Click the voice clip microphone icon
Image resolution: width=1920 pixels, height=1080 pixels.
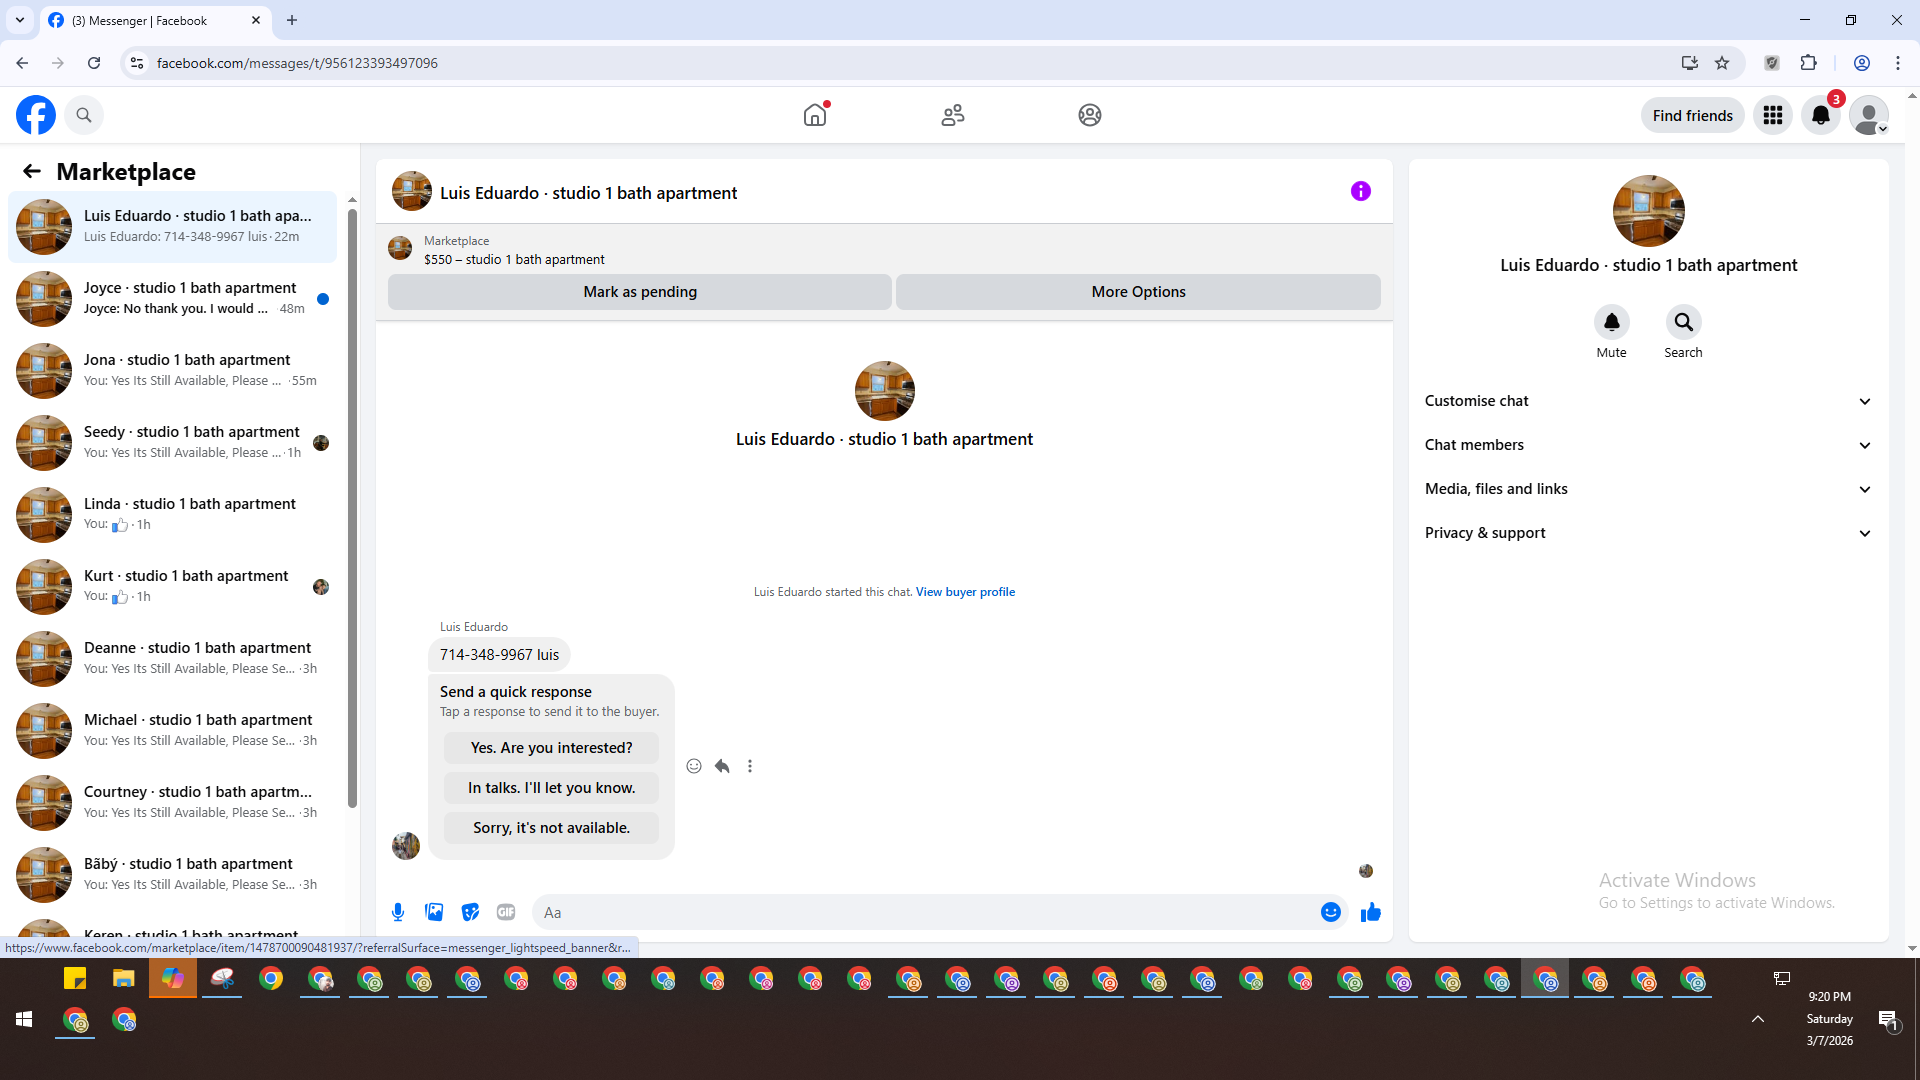point(398,912)
